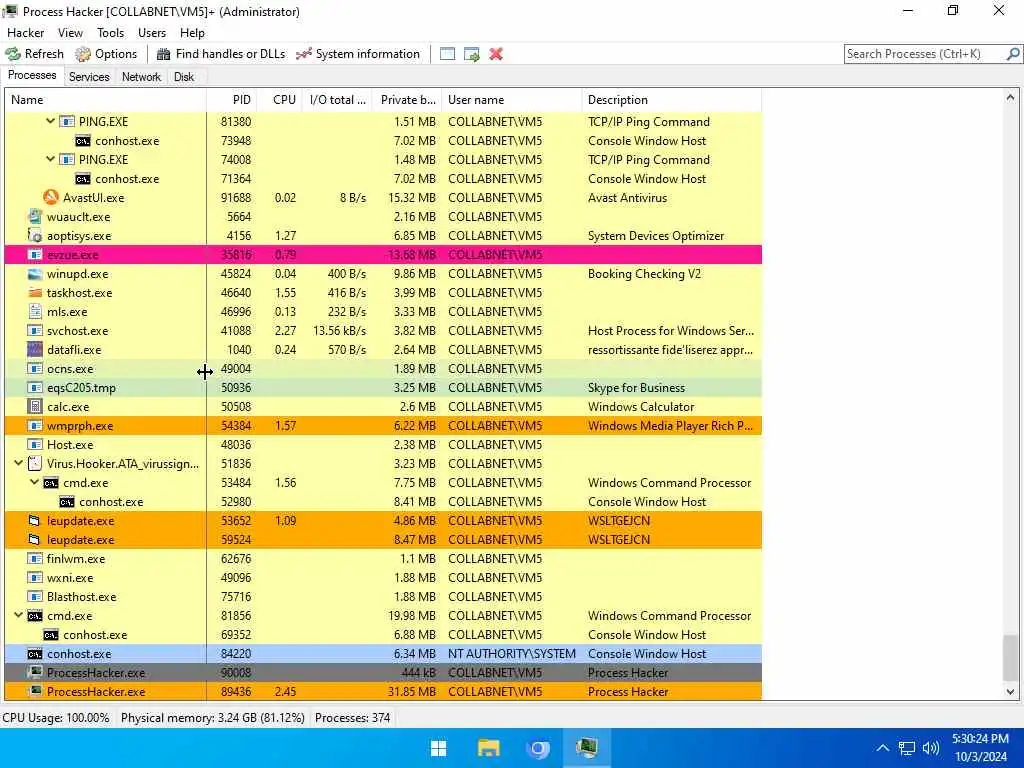Click icon of leupdate.exe PID 53652
1024x768 pixels.
[x=35, y=520]
